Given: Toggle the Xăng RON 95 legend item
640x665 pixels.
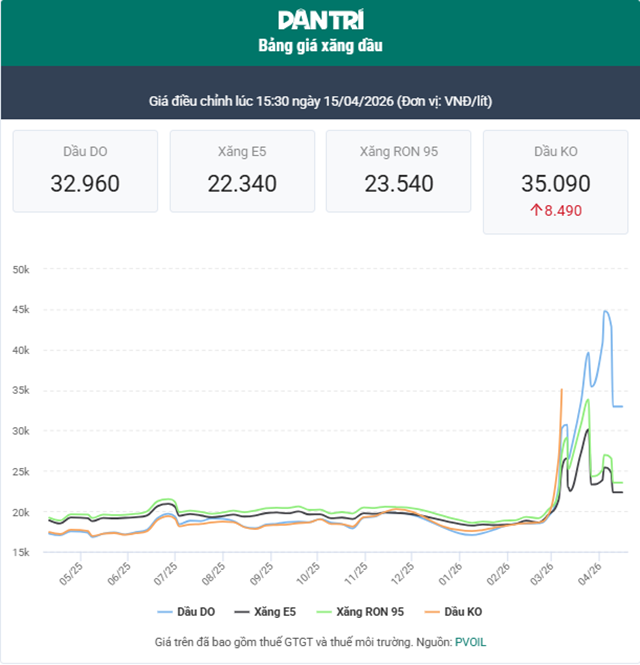Looking at the screenshot, I should (x=360, y=610).
